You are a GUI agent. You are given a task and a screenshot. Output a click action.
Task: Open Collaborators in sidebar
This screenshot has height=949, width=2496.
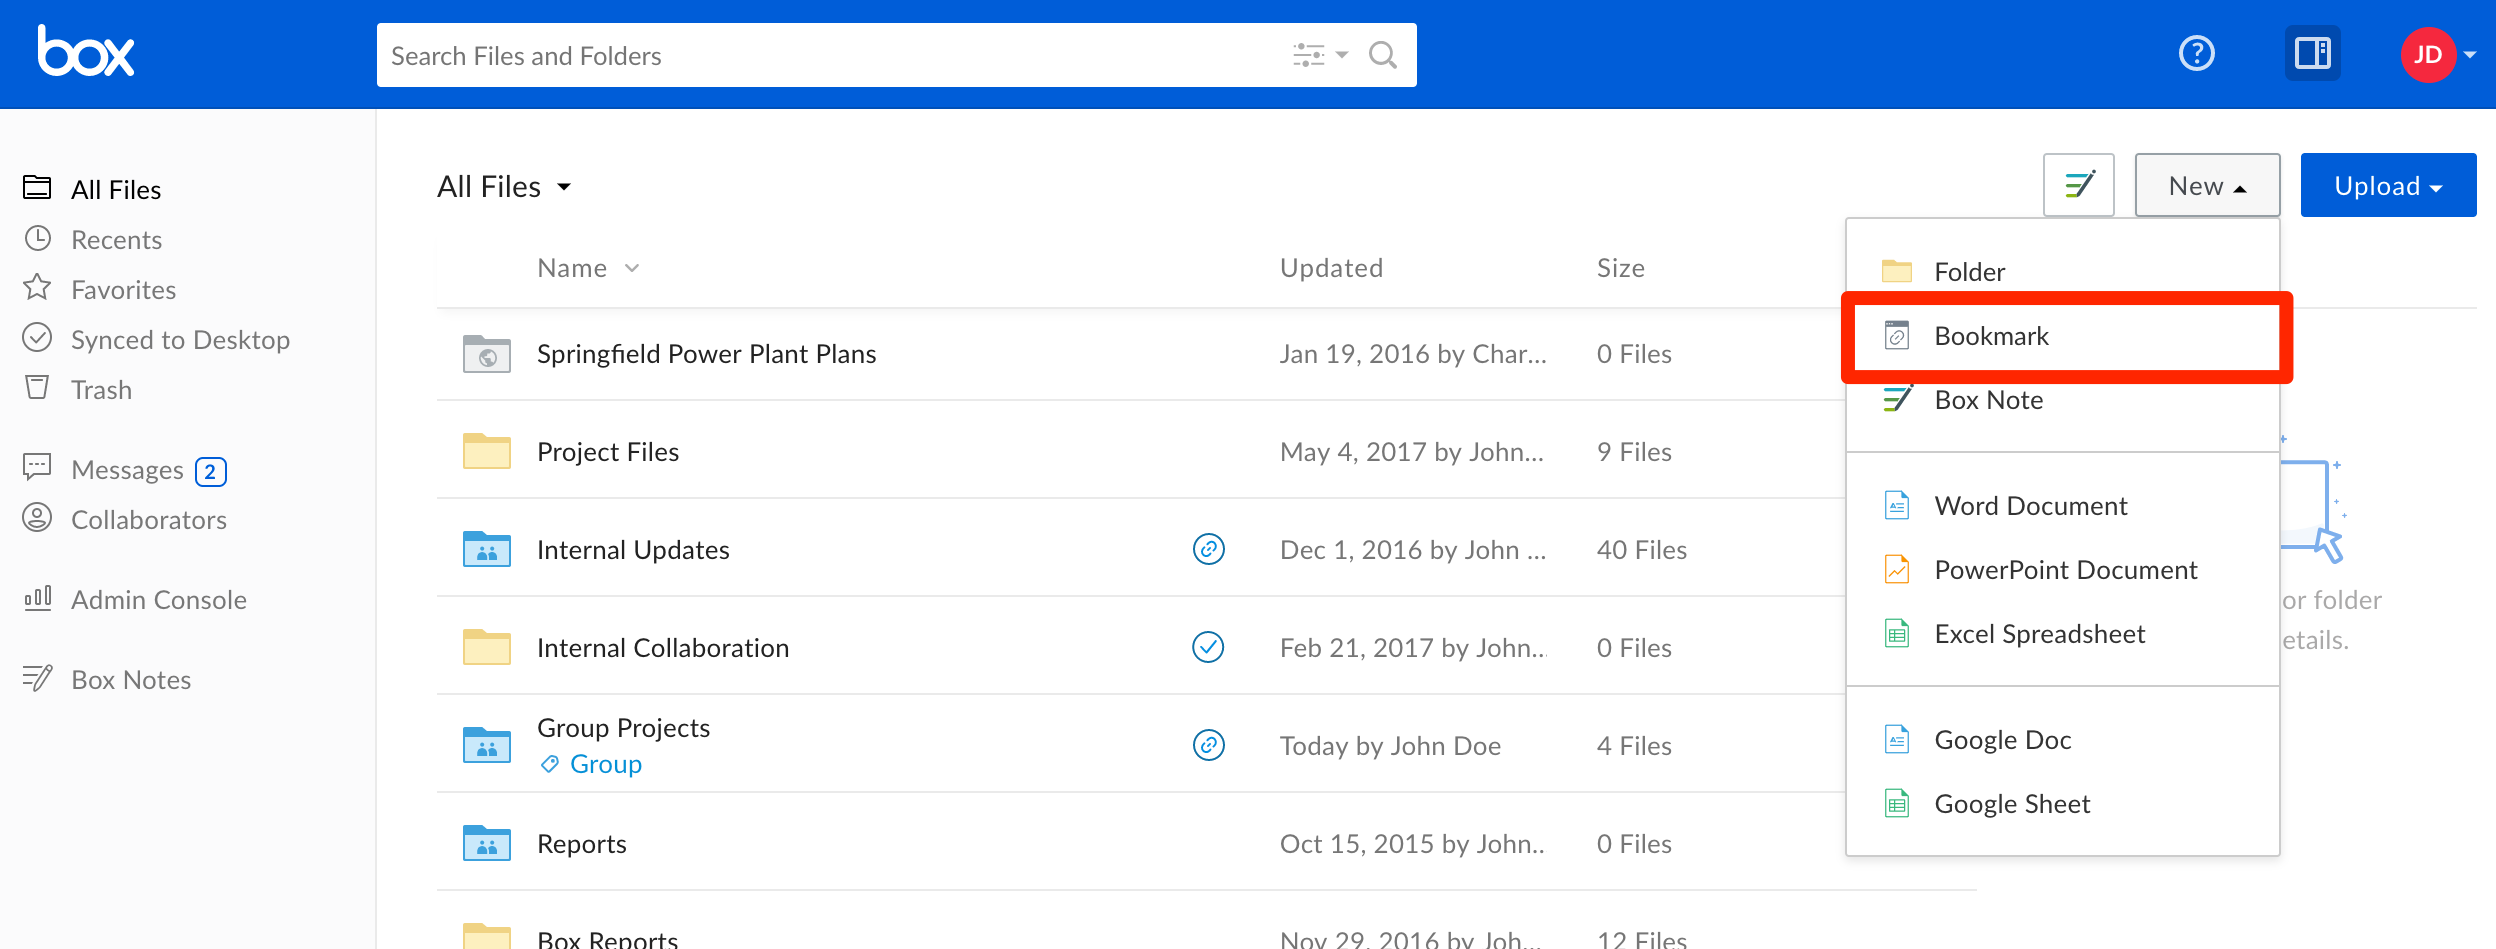[149, 520]
